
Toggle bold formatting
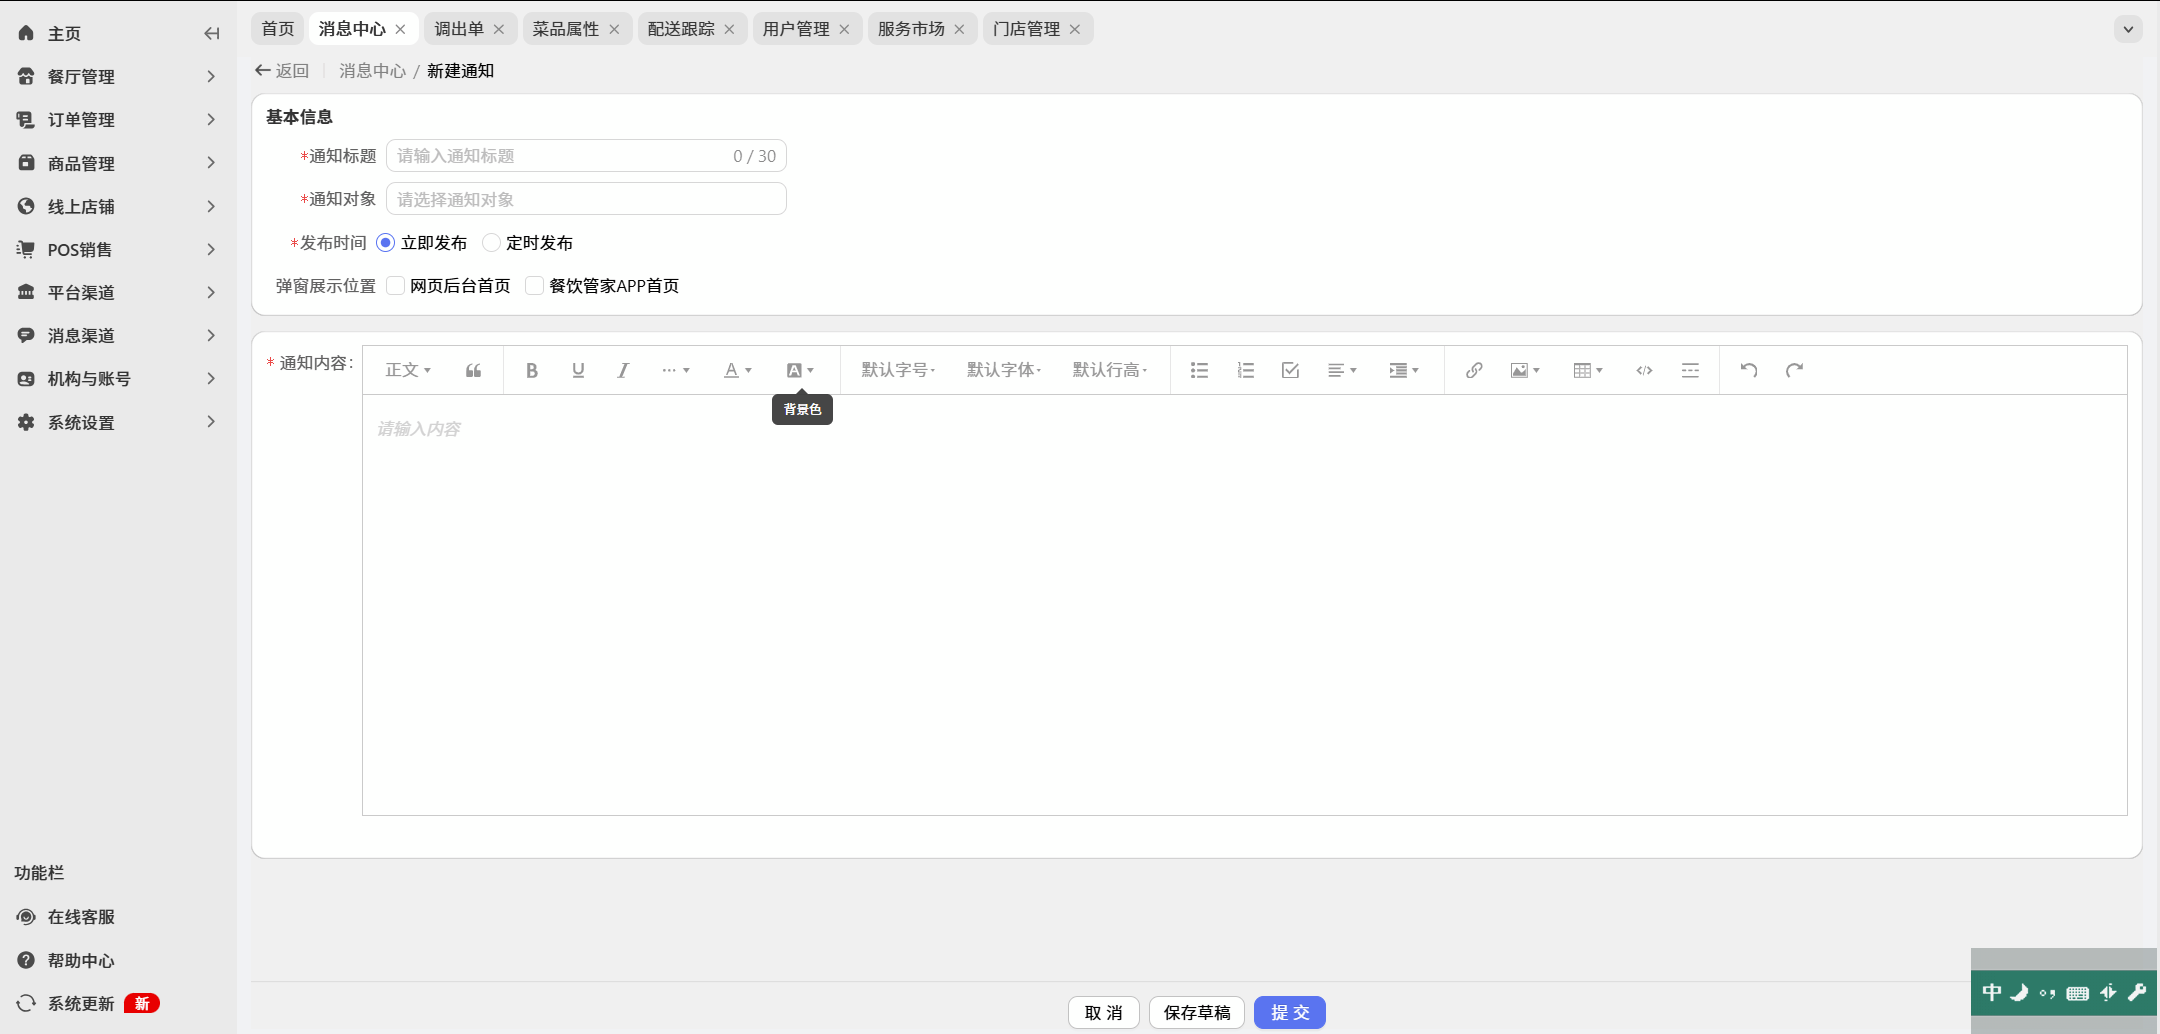[532, 370]
